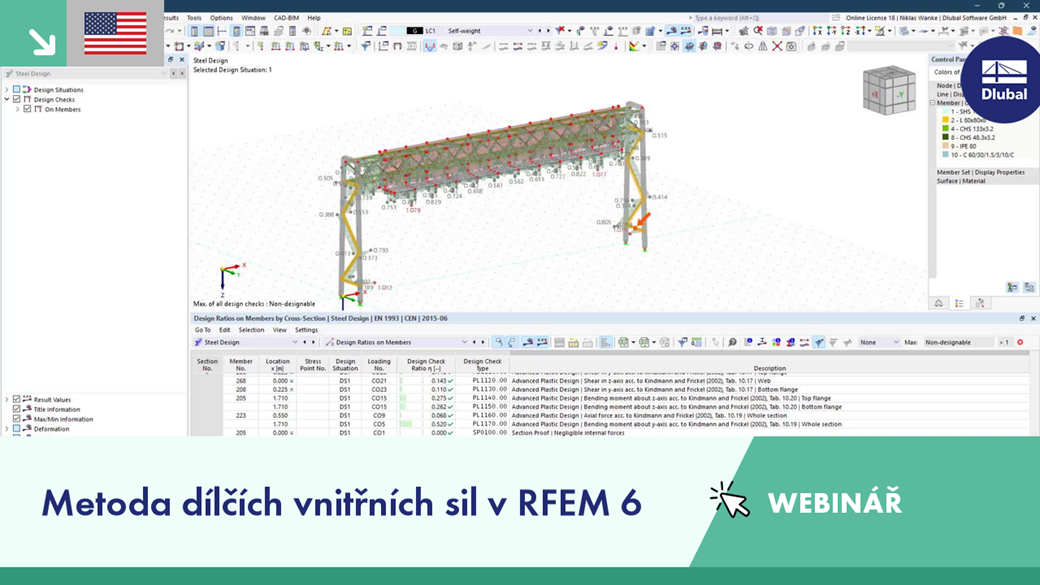Click the balance scale icon below Control Panel

[939, 303]
